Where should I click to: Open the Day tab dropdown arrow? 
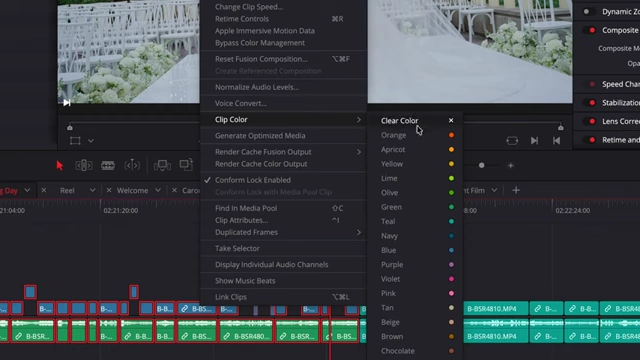tap(27, 190)
